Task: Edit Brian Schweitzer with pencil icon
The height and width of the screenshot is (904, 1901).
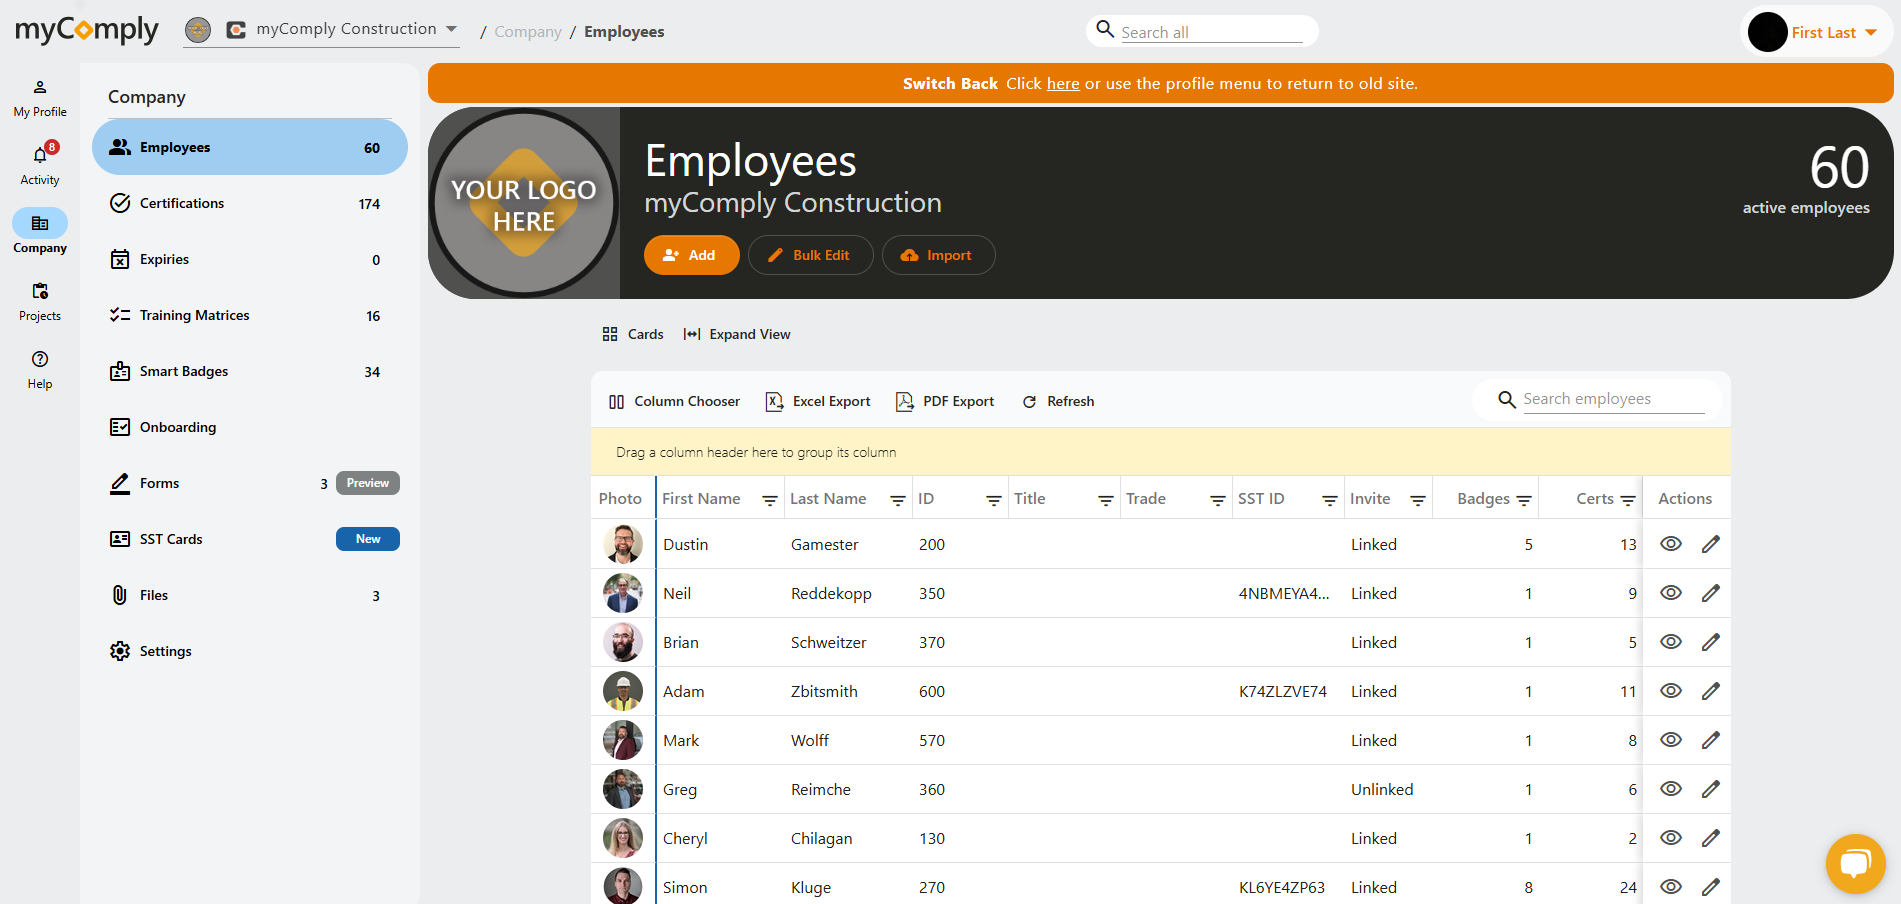Action: click(1711, 642)
